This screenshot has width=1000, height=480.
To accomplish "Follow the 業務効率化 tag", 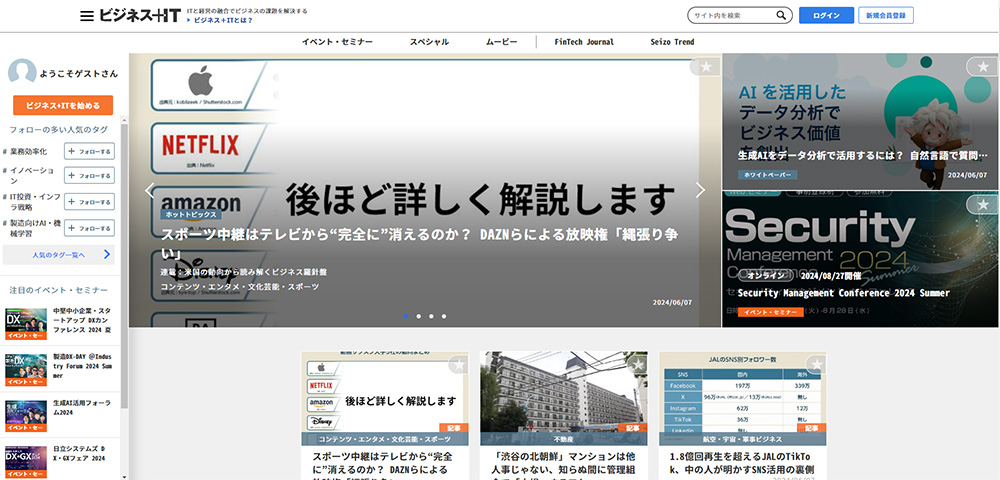I will (89, 151).
